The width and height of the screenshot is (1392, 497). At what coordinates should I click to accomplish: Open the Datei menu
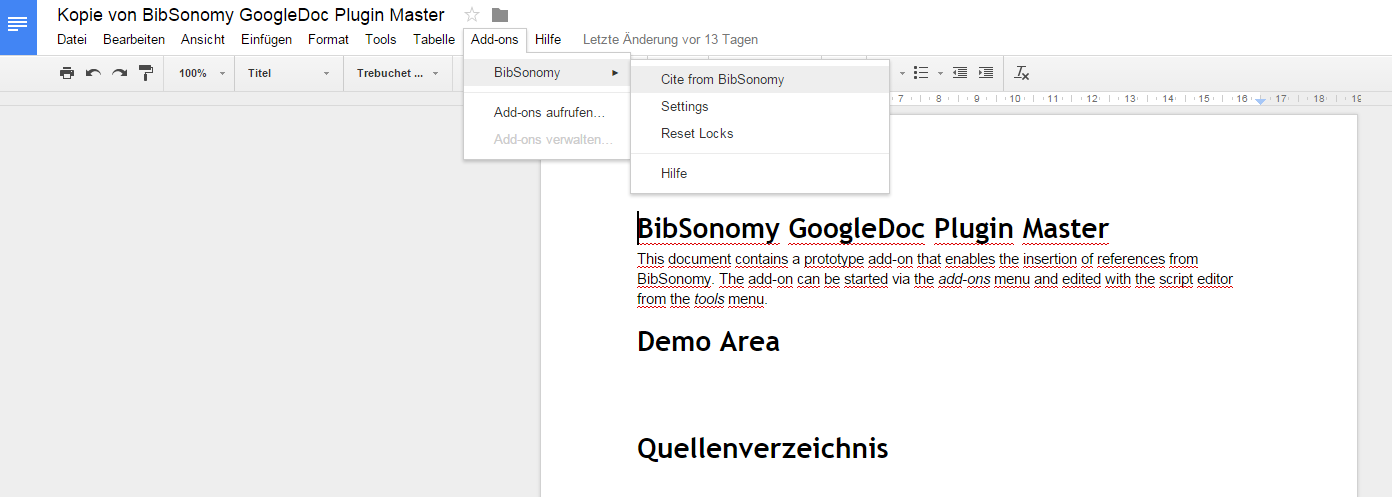pos(72,40)
